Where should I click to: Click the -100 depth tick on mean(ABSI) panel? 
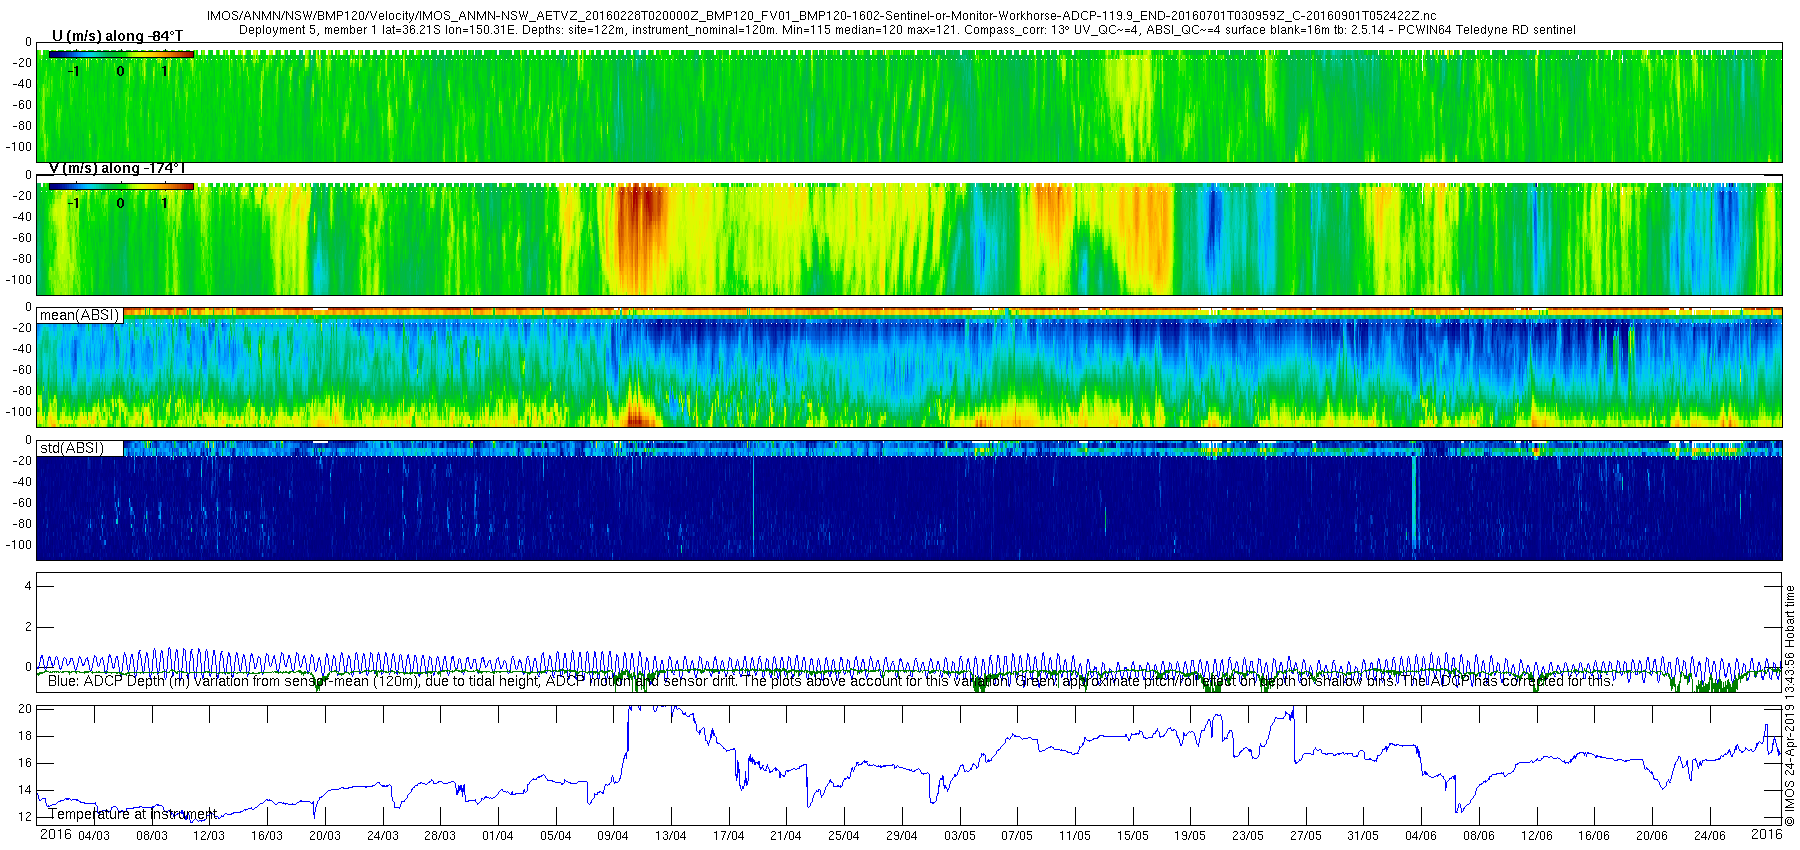19,412
